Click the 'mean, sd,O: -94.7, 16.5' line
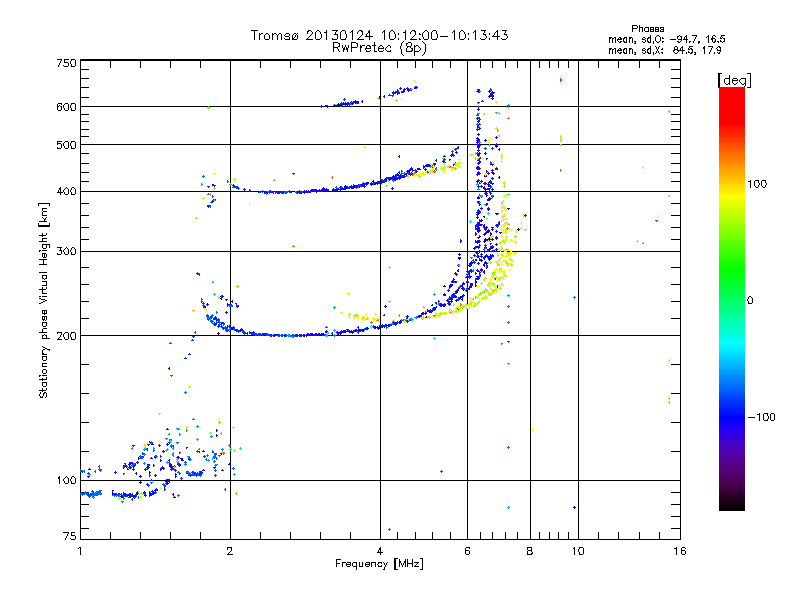Viewport: 800px width, 600px height. point(666,39)
